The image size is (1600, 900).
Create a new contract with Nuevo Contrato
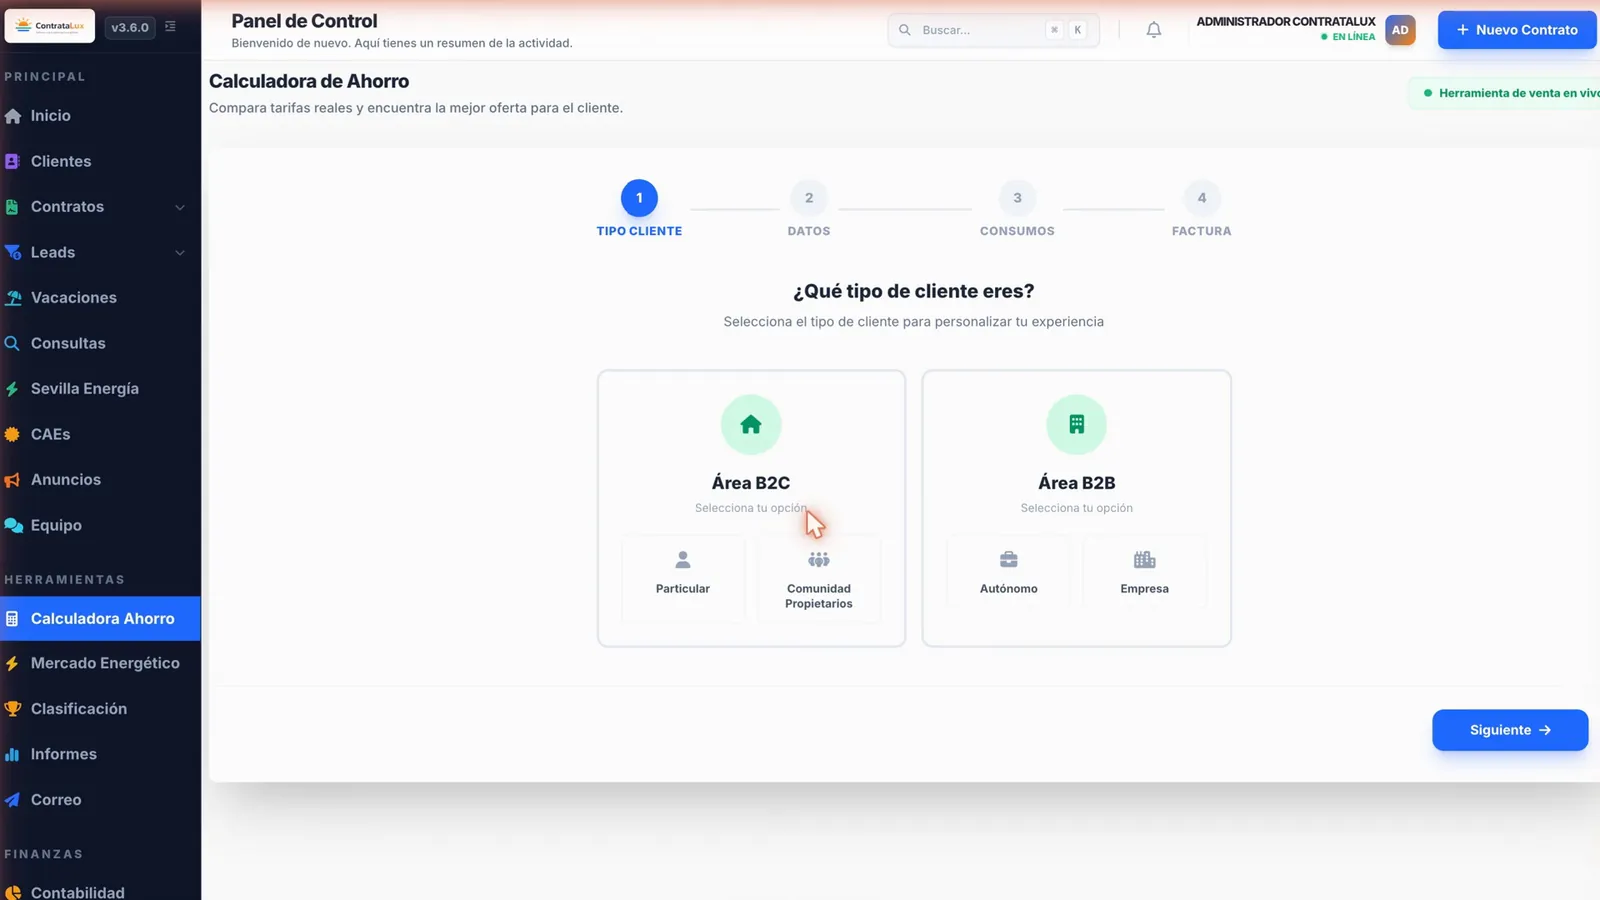click(x=1517, y=30)
